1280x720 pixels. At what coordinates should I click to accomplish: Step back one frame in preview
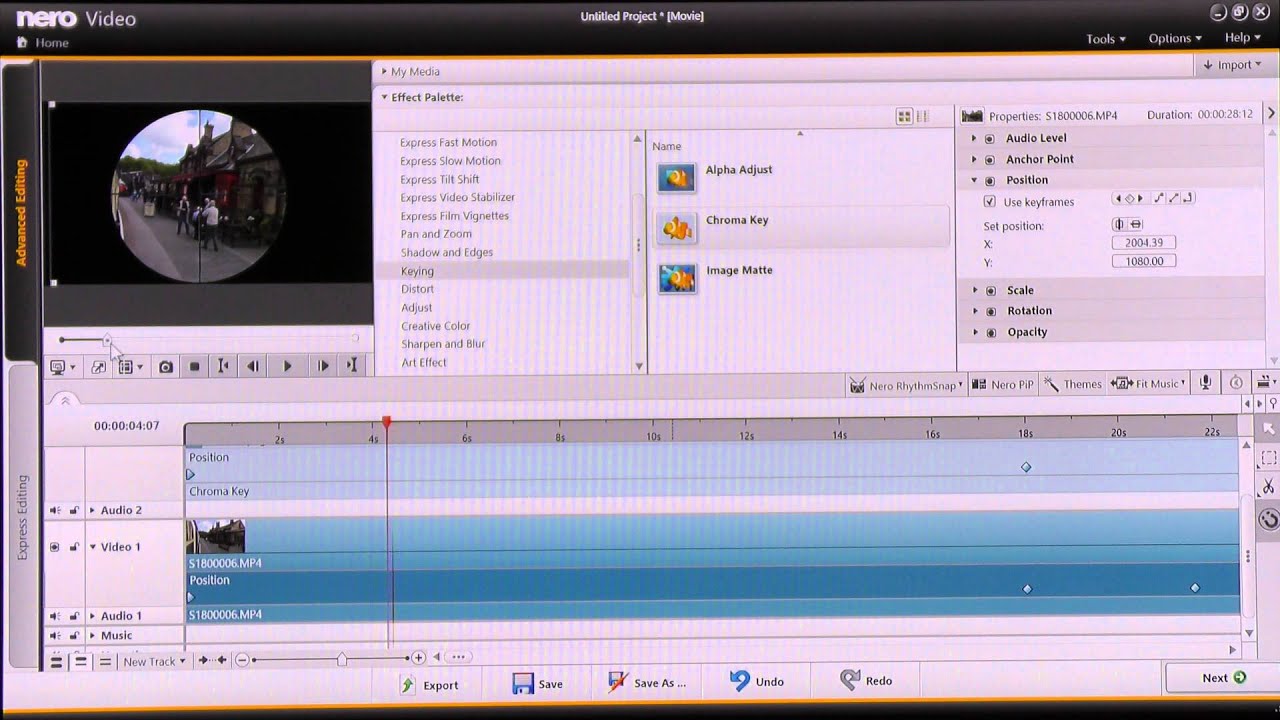pos(253,367)
